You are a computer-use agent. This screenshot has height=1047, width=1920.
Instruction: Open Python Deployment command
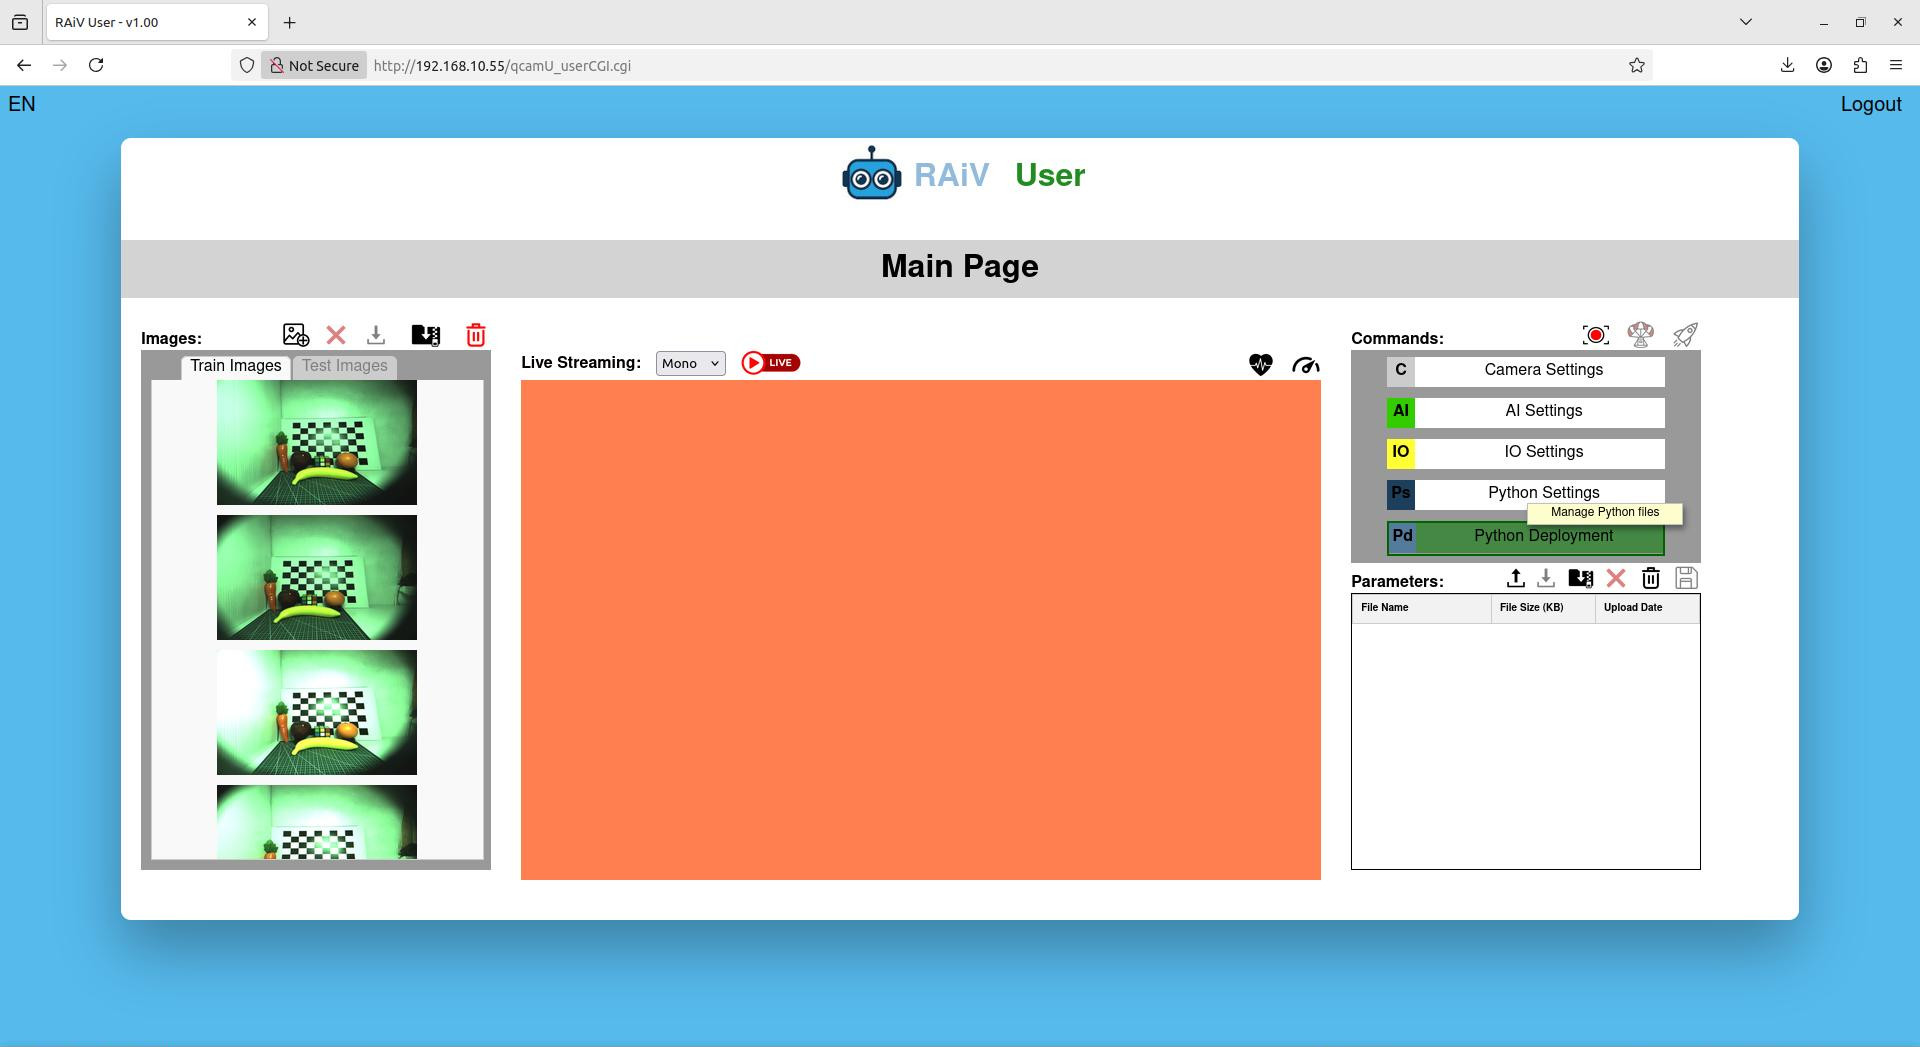click(x=1543, y=536)
